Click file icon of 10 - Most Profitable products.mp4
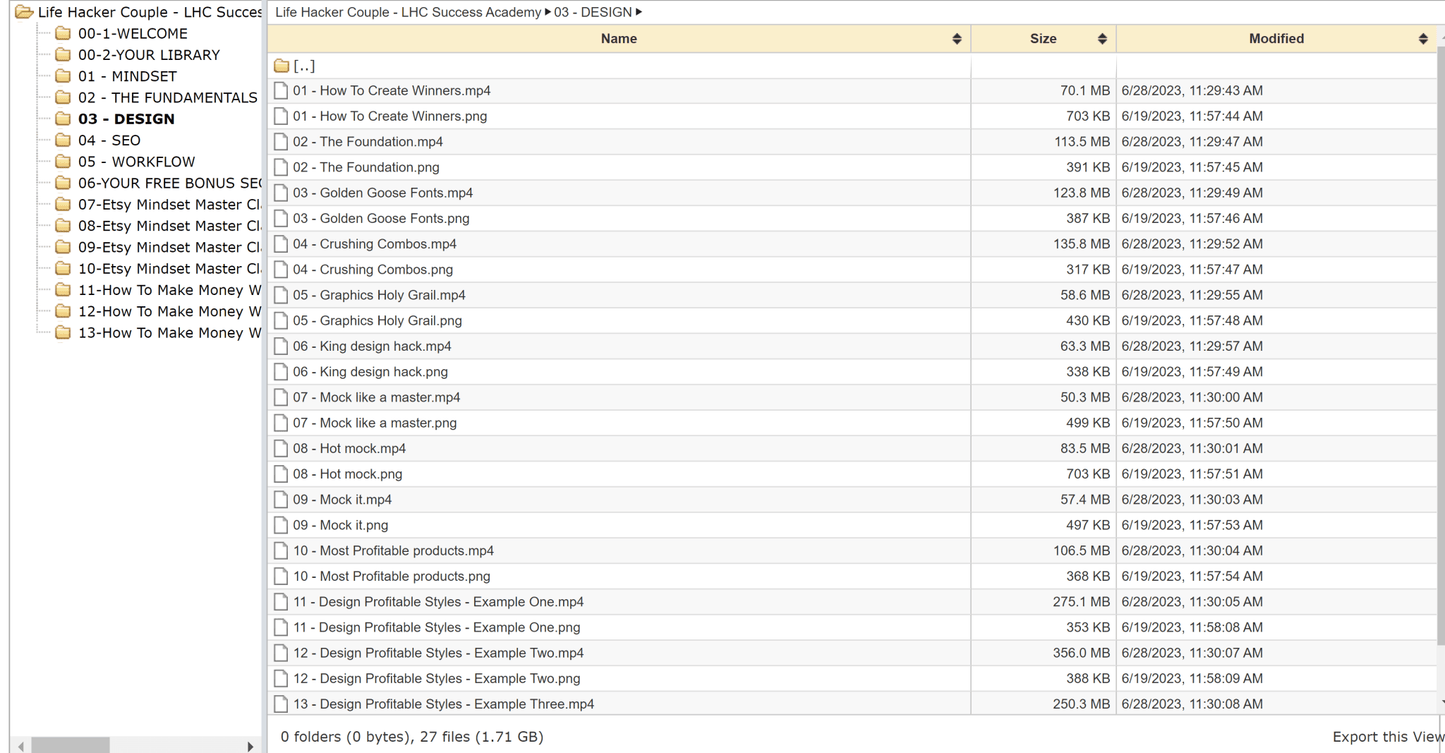This screenshot has width=1445, height=753. click(x=281, y=551)
